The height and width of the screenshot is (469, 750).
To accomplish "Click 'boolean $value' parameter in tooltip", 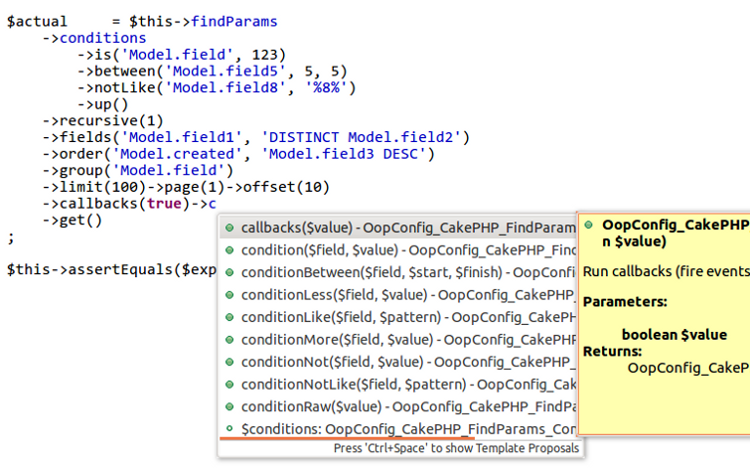I will click(674, 335).
